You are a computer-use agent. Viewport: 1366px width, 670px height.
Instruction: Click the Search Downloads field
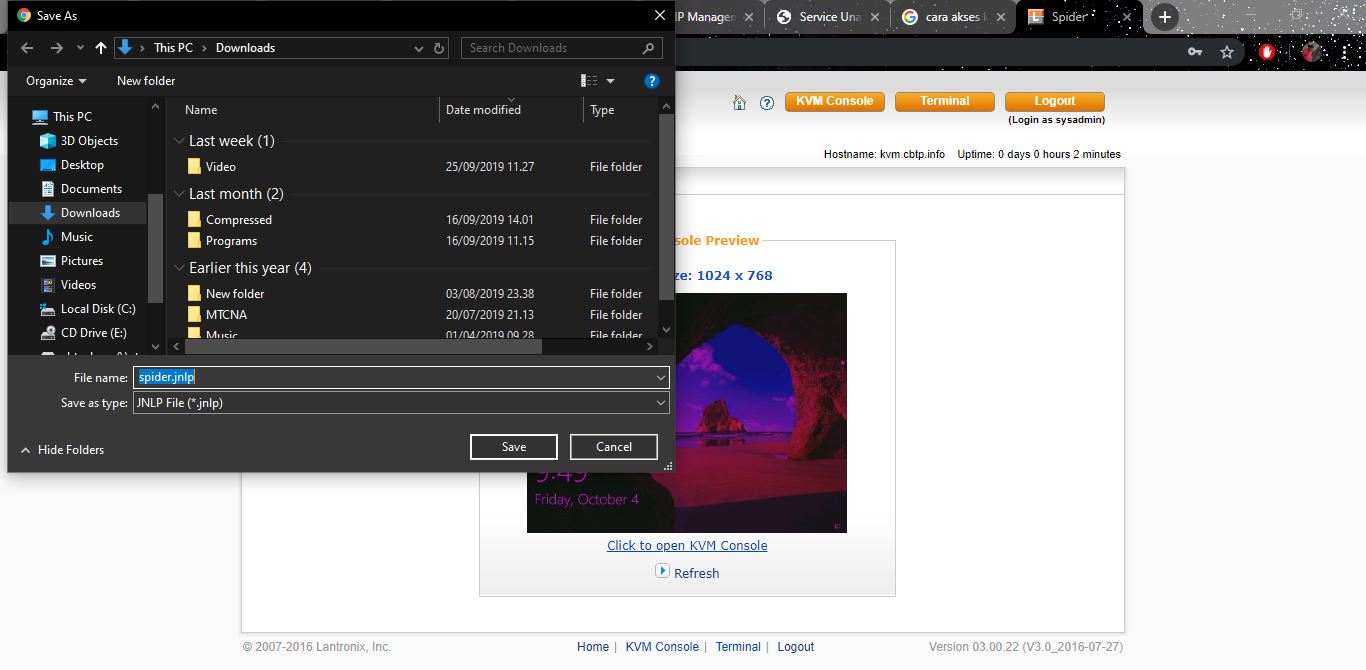click(x=550, y=48)
